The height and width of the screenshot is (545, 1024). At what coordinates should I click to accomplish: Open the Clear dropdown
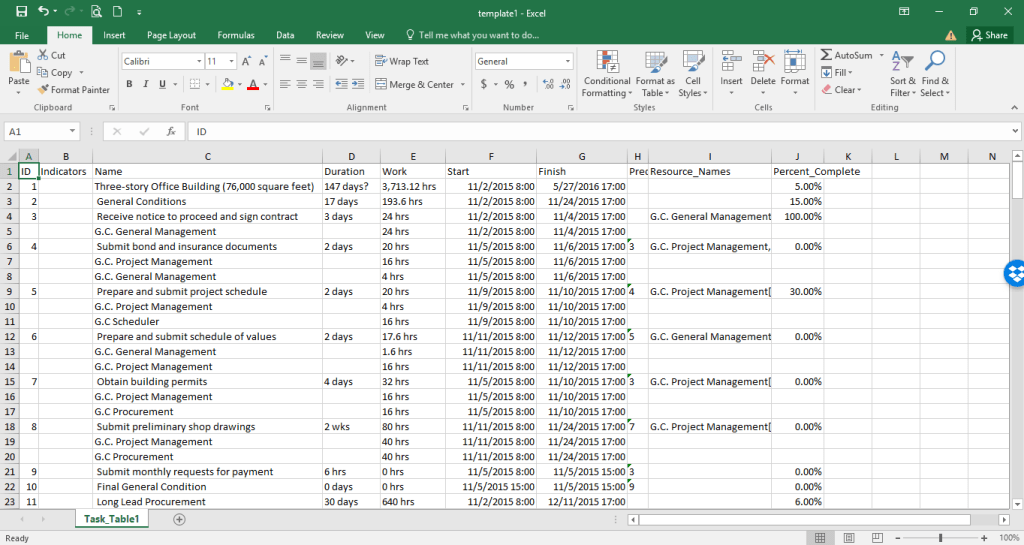point(842,89)
